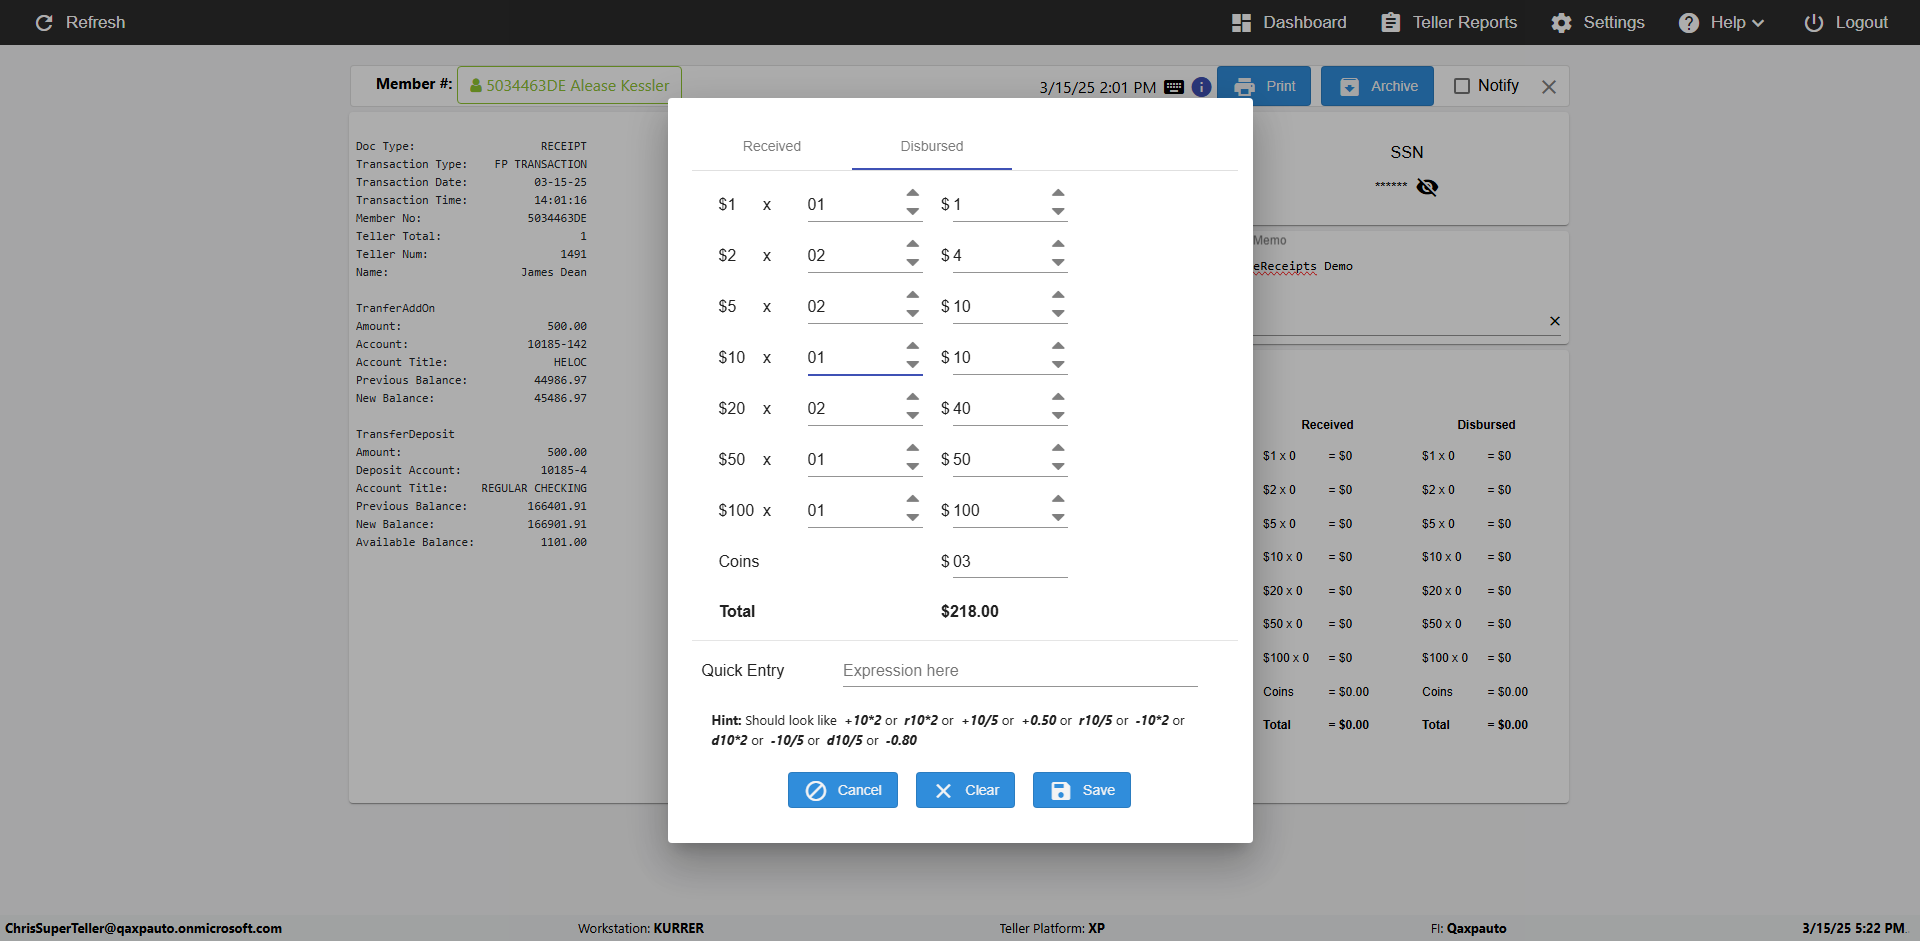
Task: Decrease the $50 amount value
Action: coord(1058,467)
